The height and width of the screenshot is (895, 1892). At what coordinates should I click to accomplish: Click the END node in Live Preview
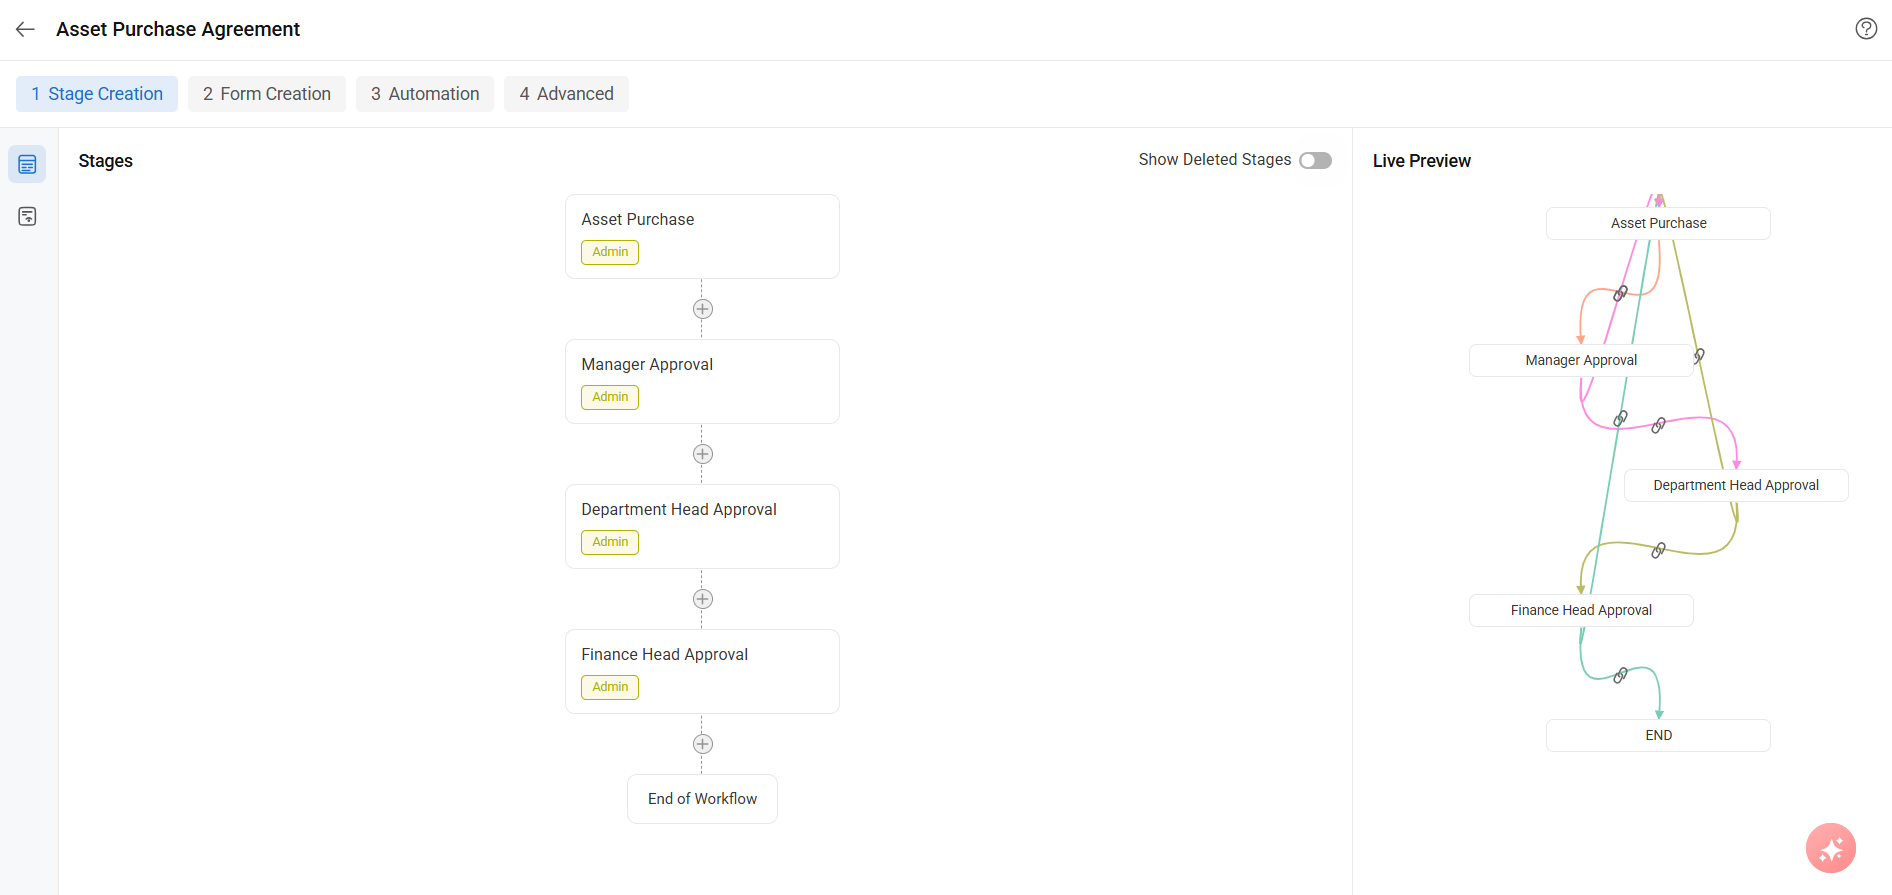click(x=1658, y=736)
